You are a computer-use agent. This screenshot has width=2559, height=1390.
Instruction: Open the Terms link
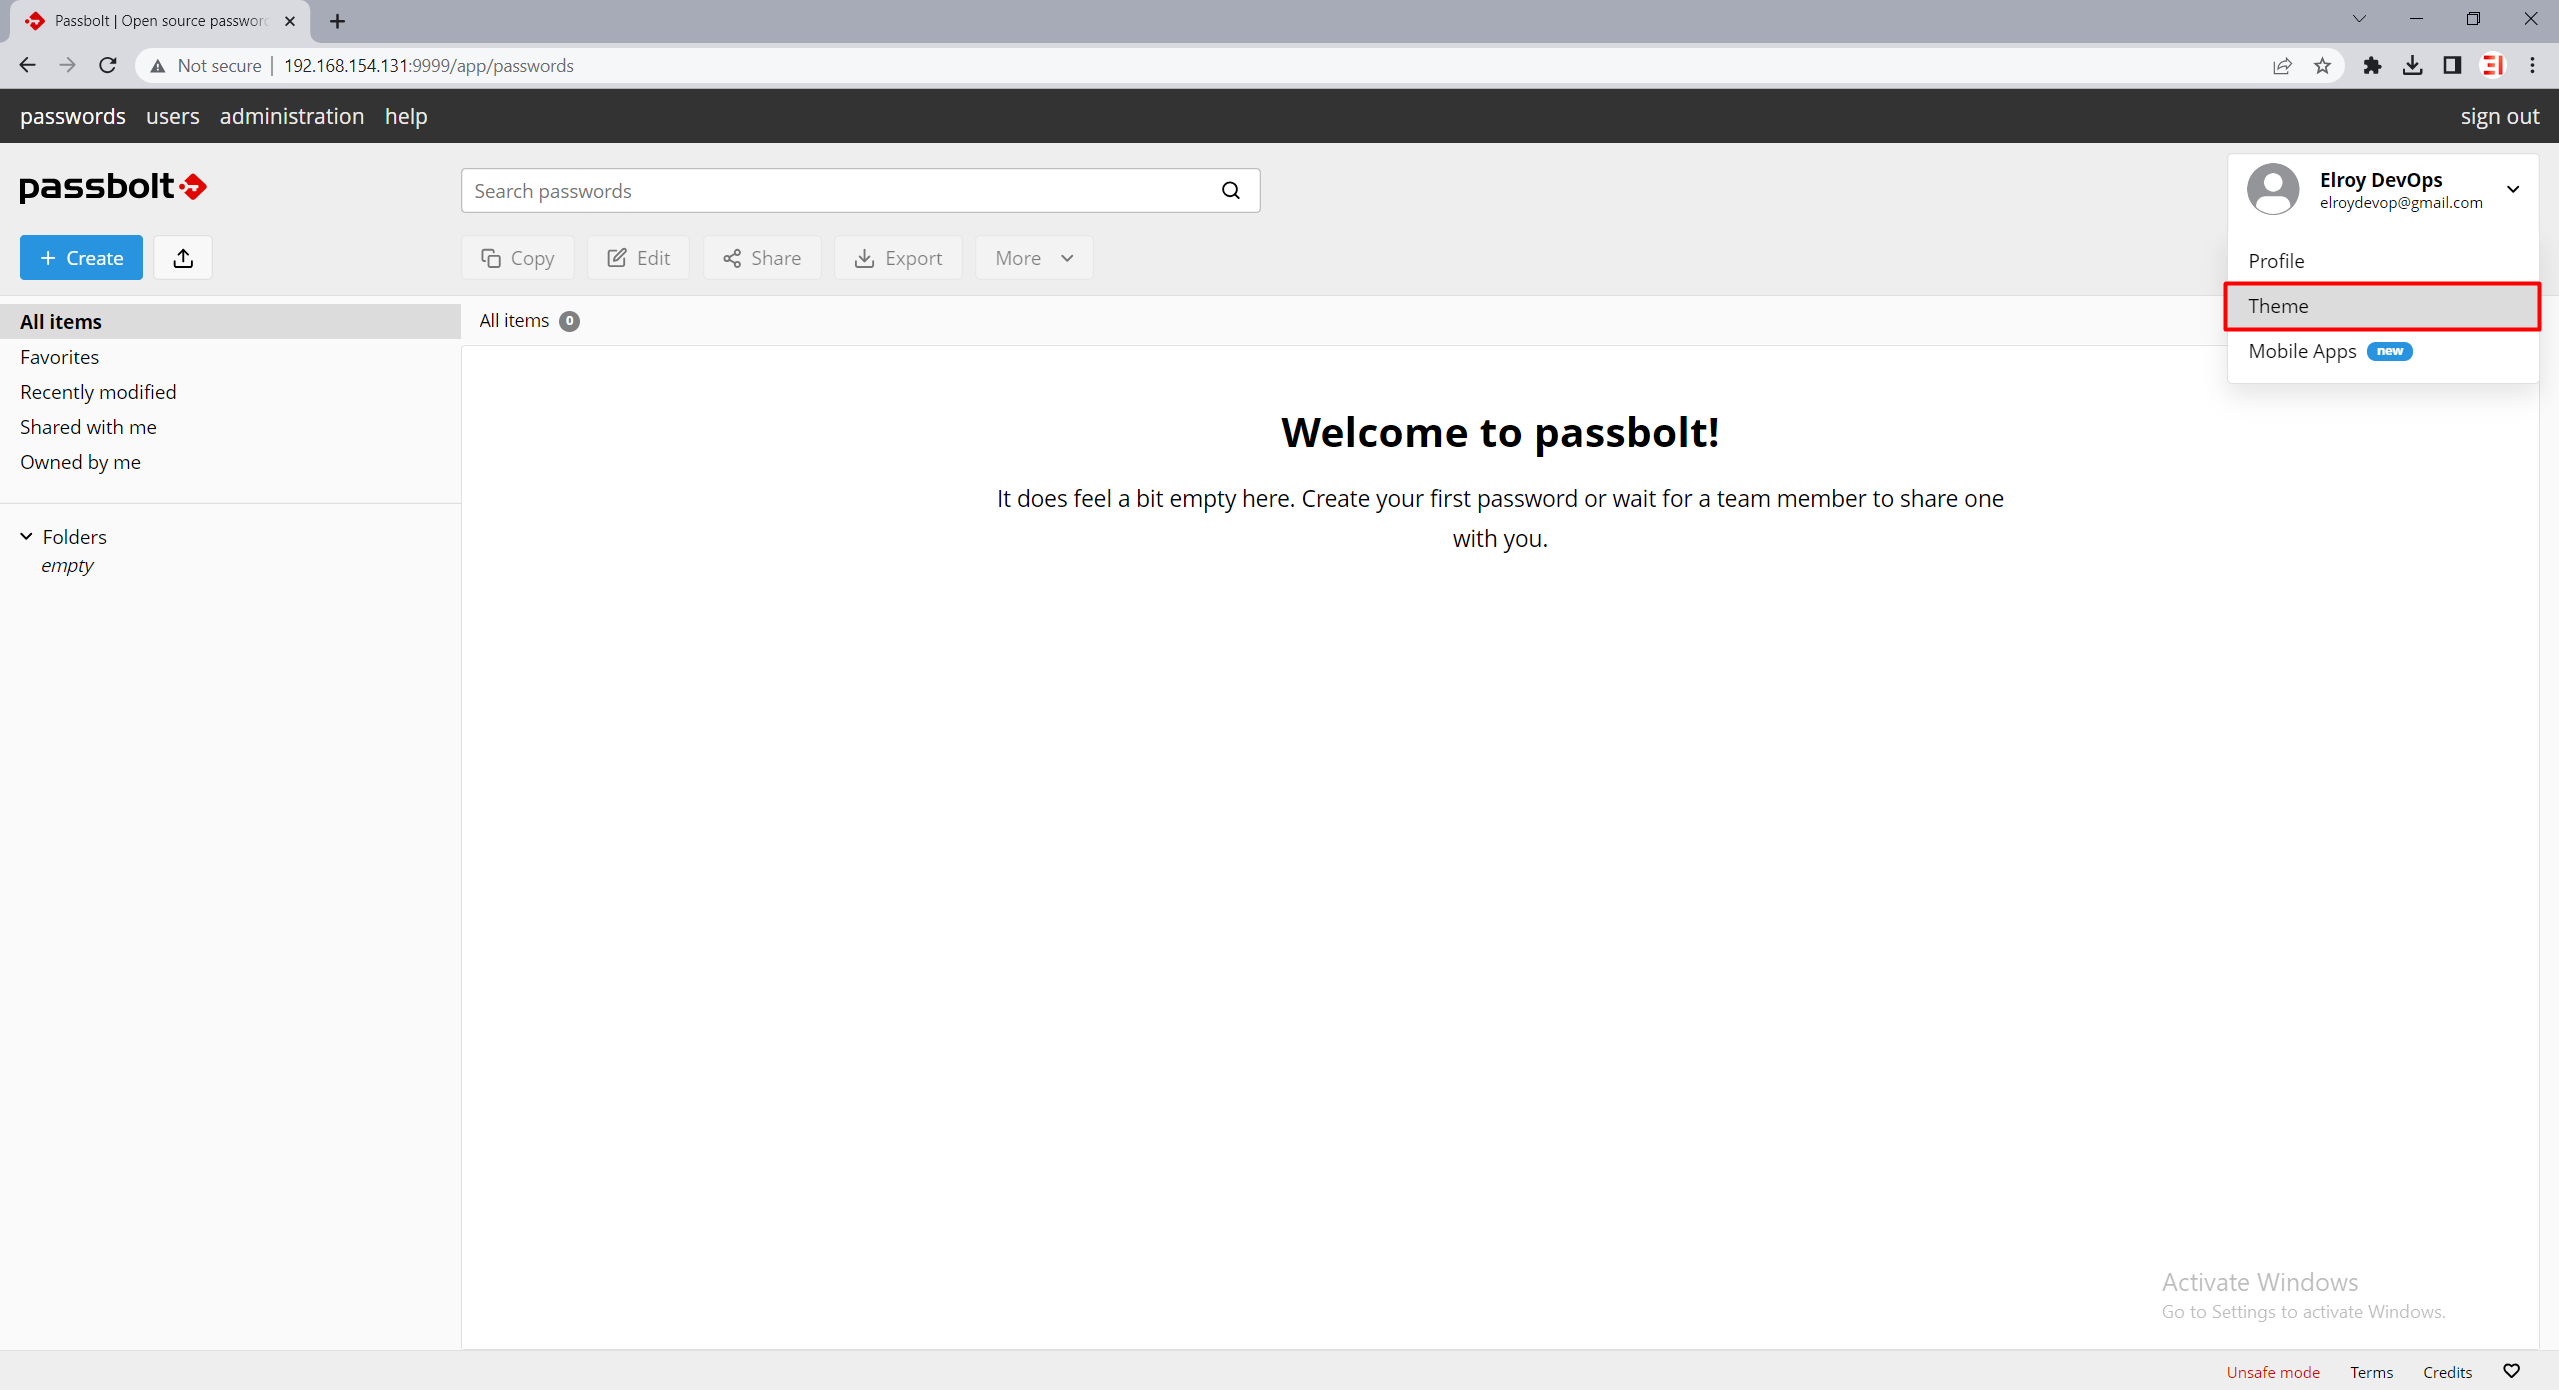point(2372,1372)
